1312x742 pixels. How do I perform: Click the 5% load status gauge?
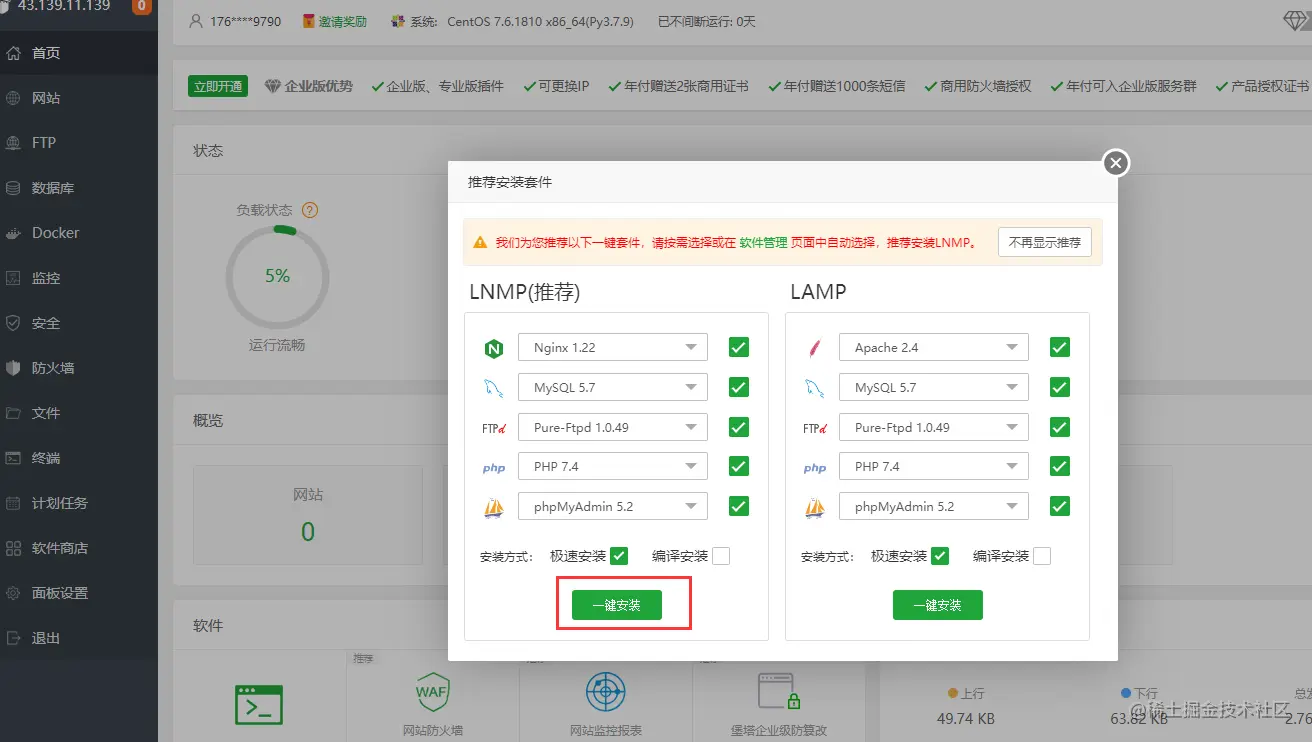277,275
